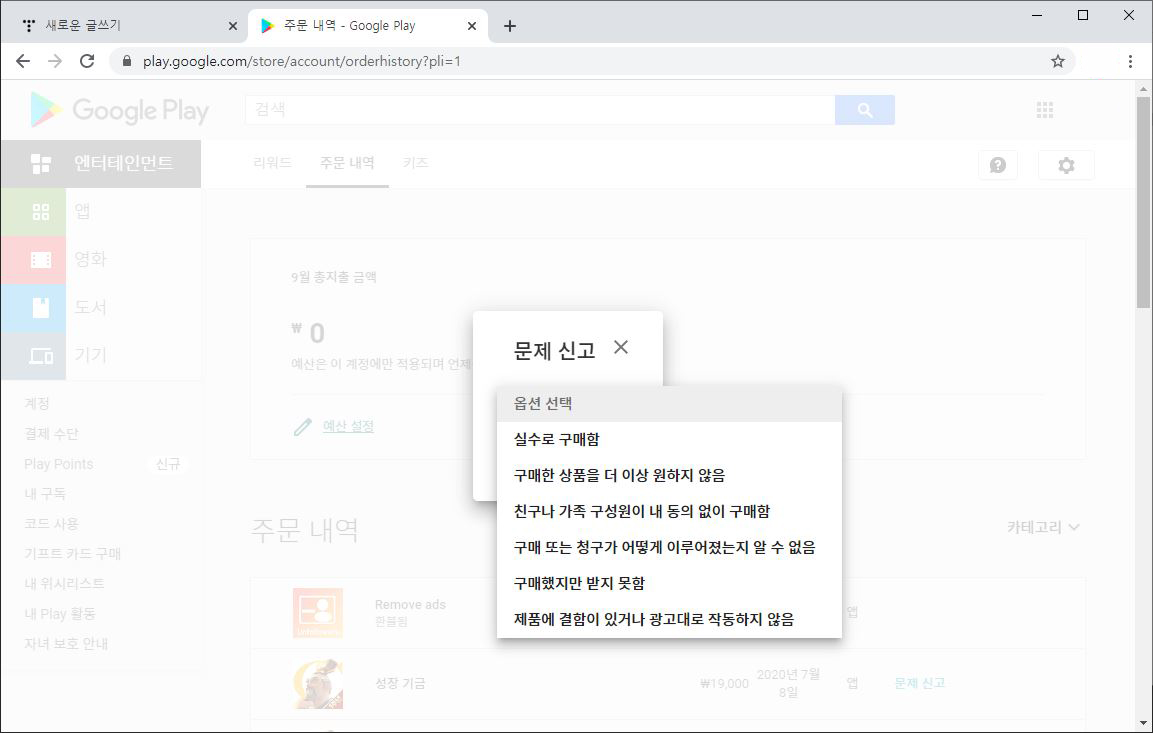Screen dimensions: 1153x733
Task: Choose 친구나 가족 구성원이 내 동의 없이 구매함
Action: click(x=669, y=511)
